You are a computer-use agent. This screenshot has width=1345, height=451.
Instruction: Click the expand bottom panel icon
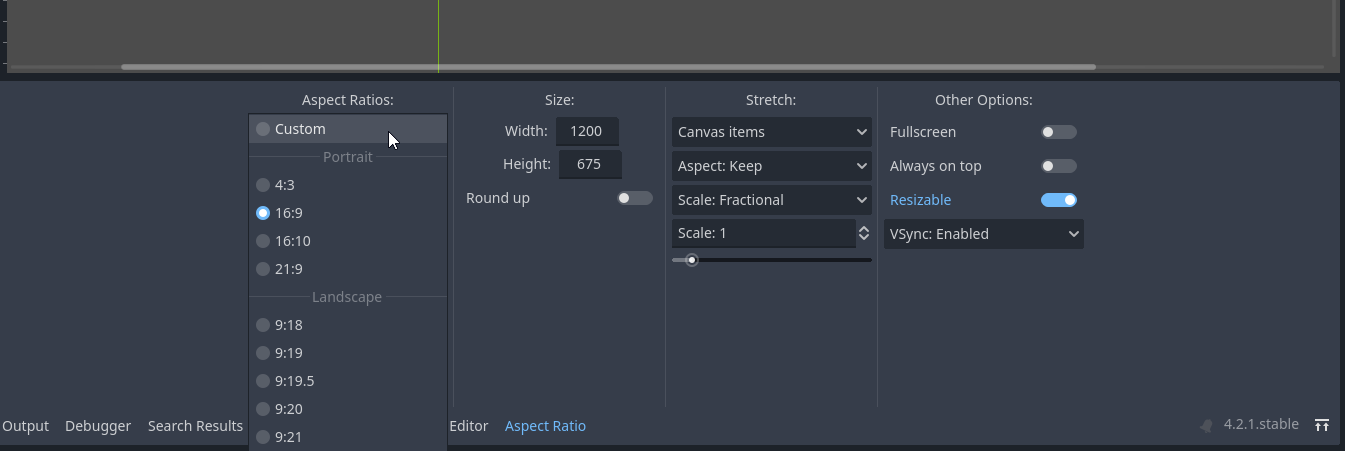(1322, 425)
